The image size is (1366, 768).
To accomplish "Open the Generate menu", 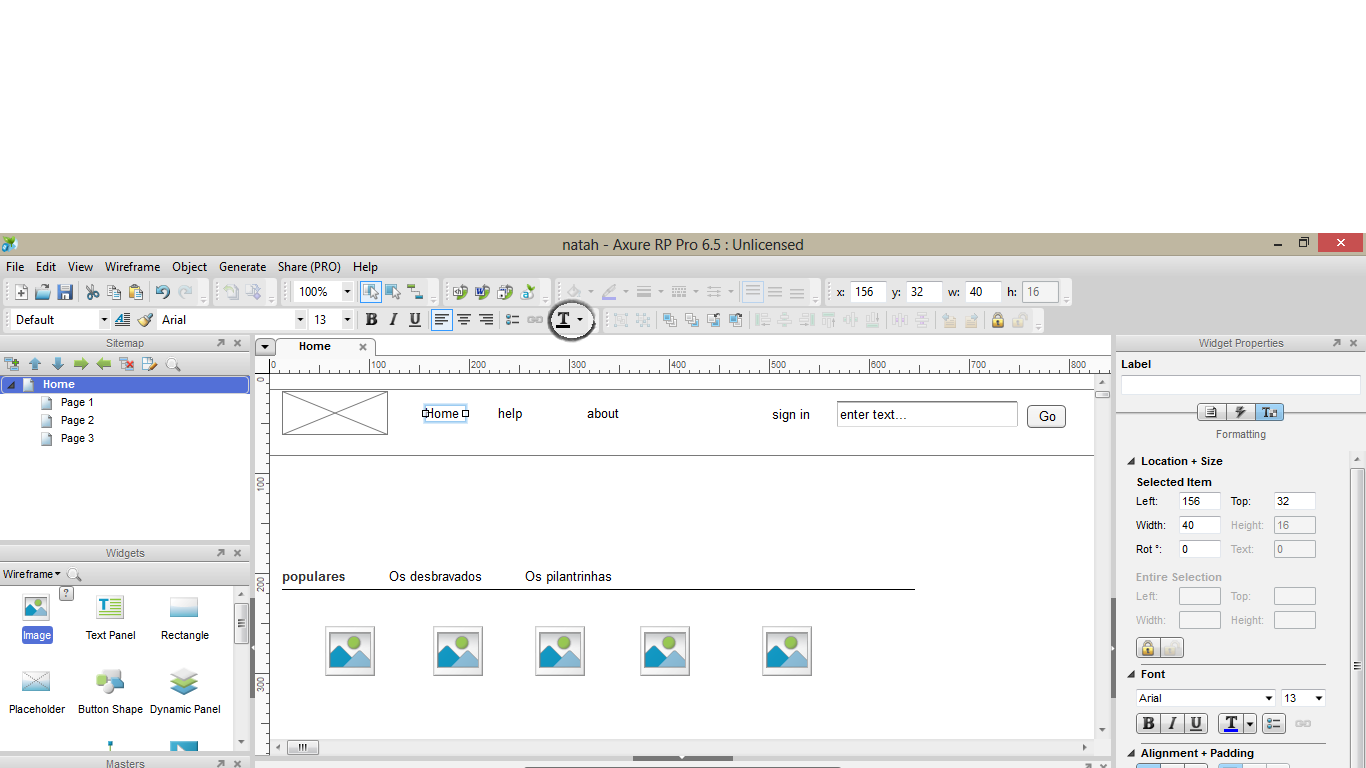I will click(243, 267).
